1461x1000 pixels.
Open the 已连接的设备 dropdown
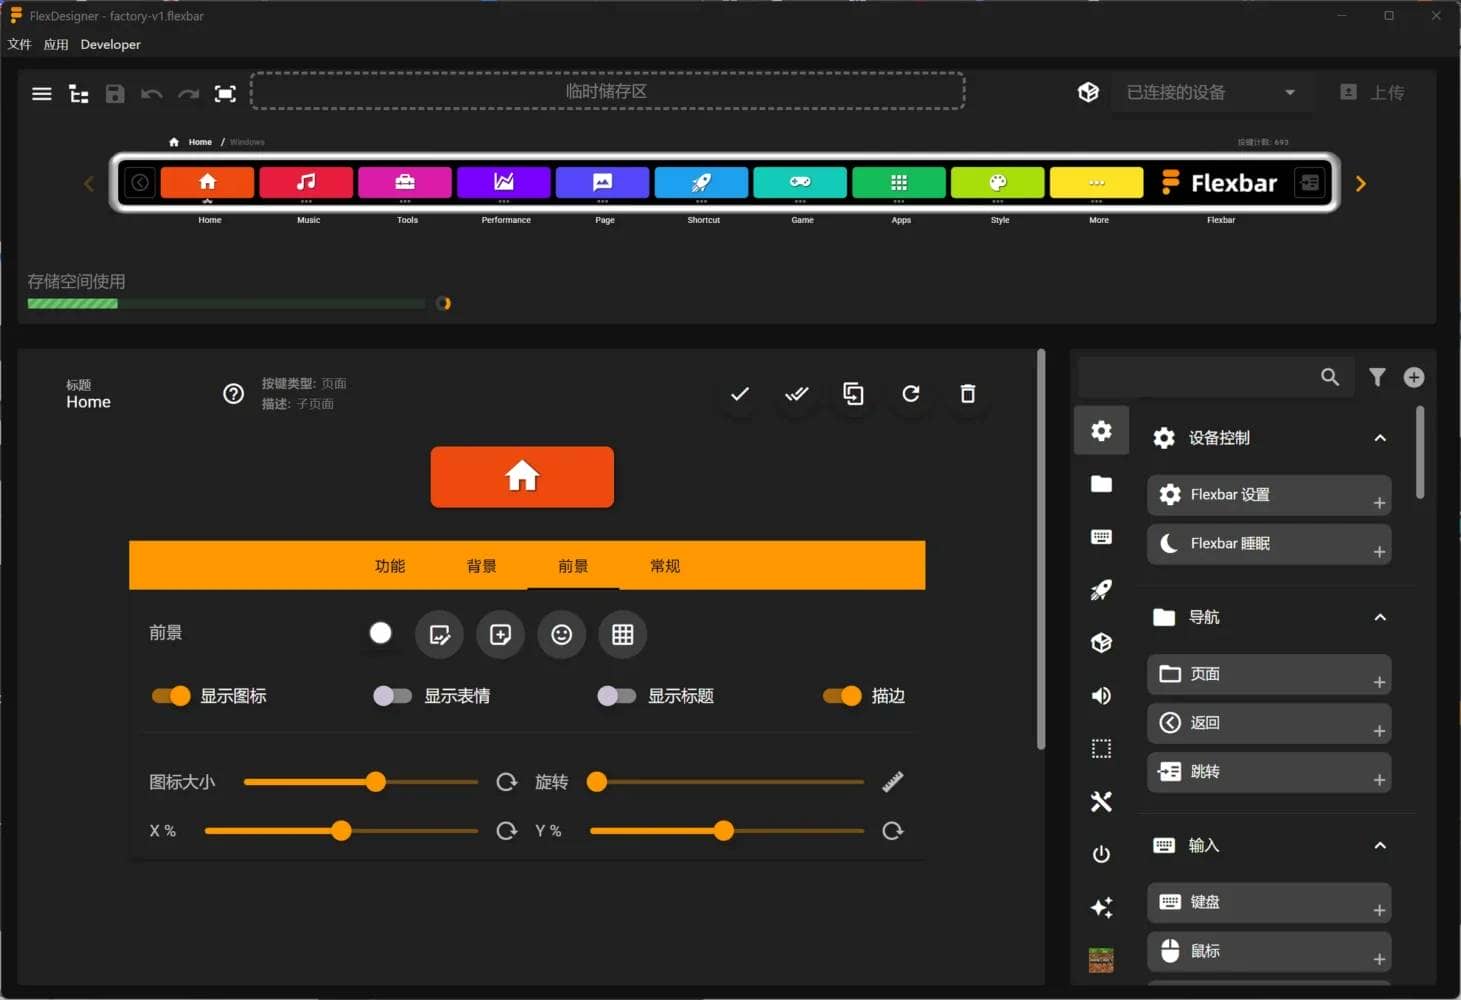(1210, 93)
